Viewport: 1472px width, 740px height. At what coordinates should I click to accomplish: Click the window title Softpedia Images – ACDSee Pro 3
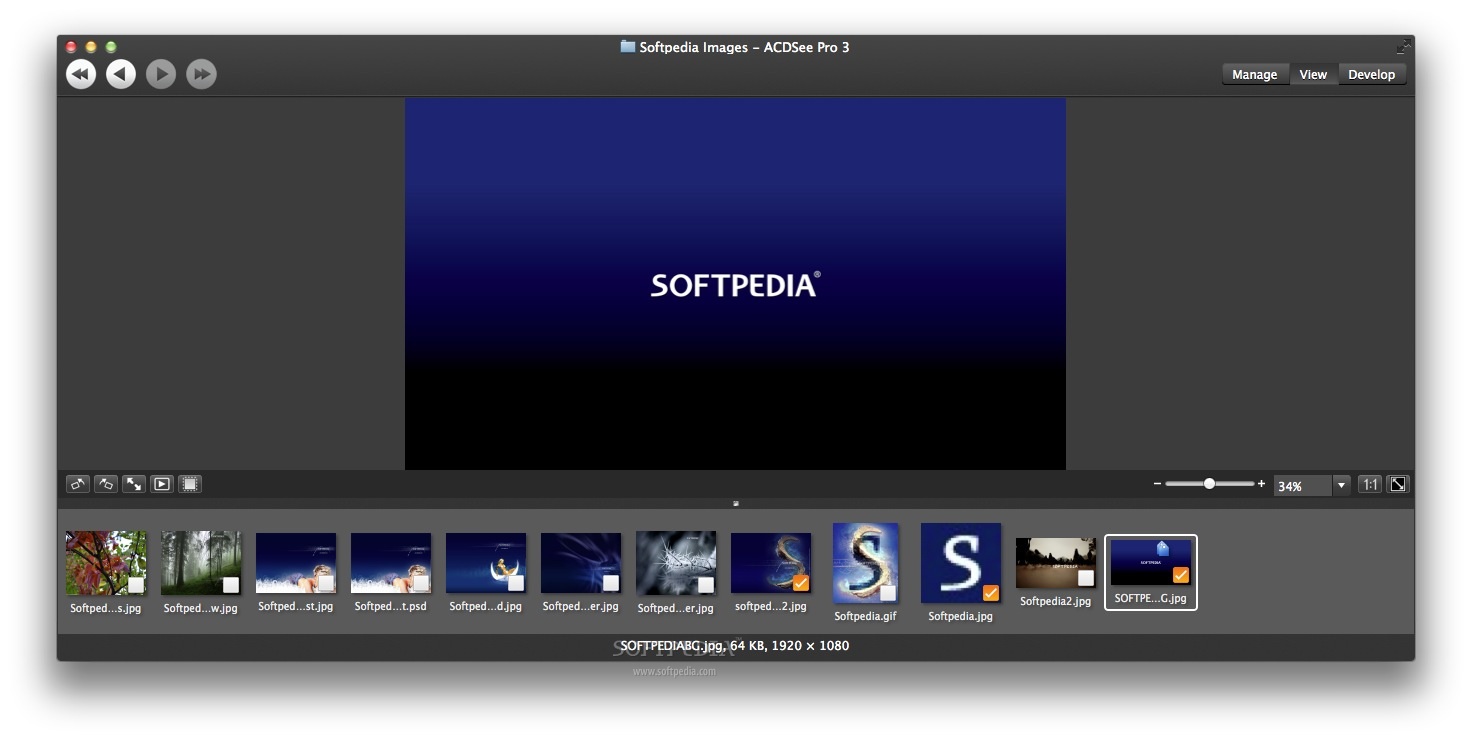click(745, 47)
